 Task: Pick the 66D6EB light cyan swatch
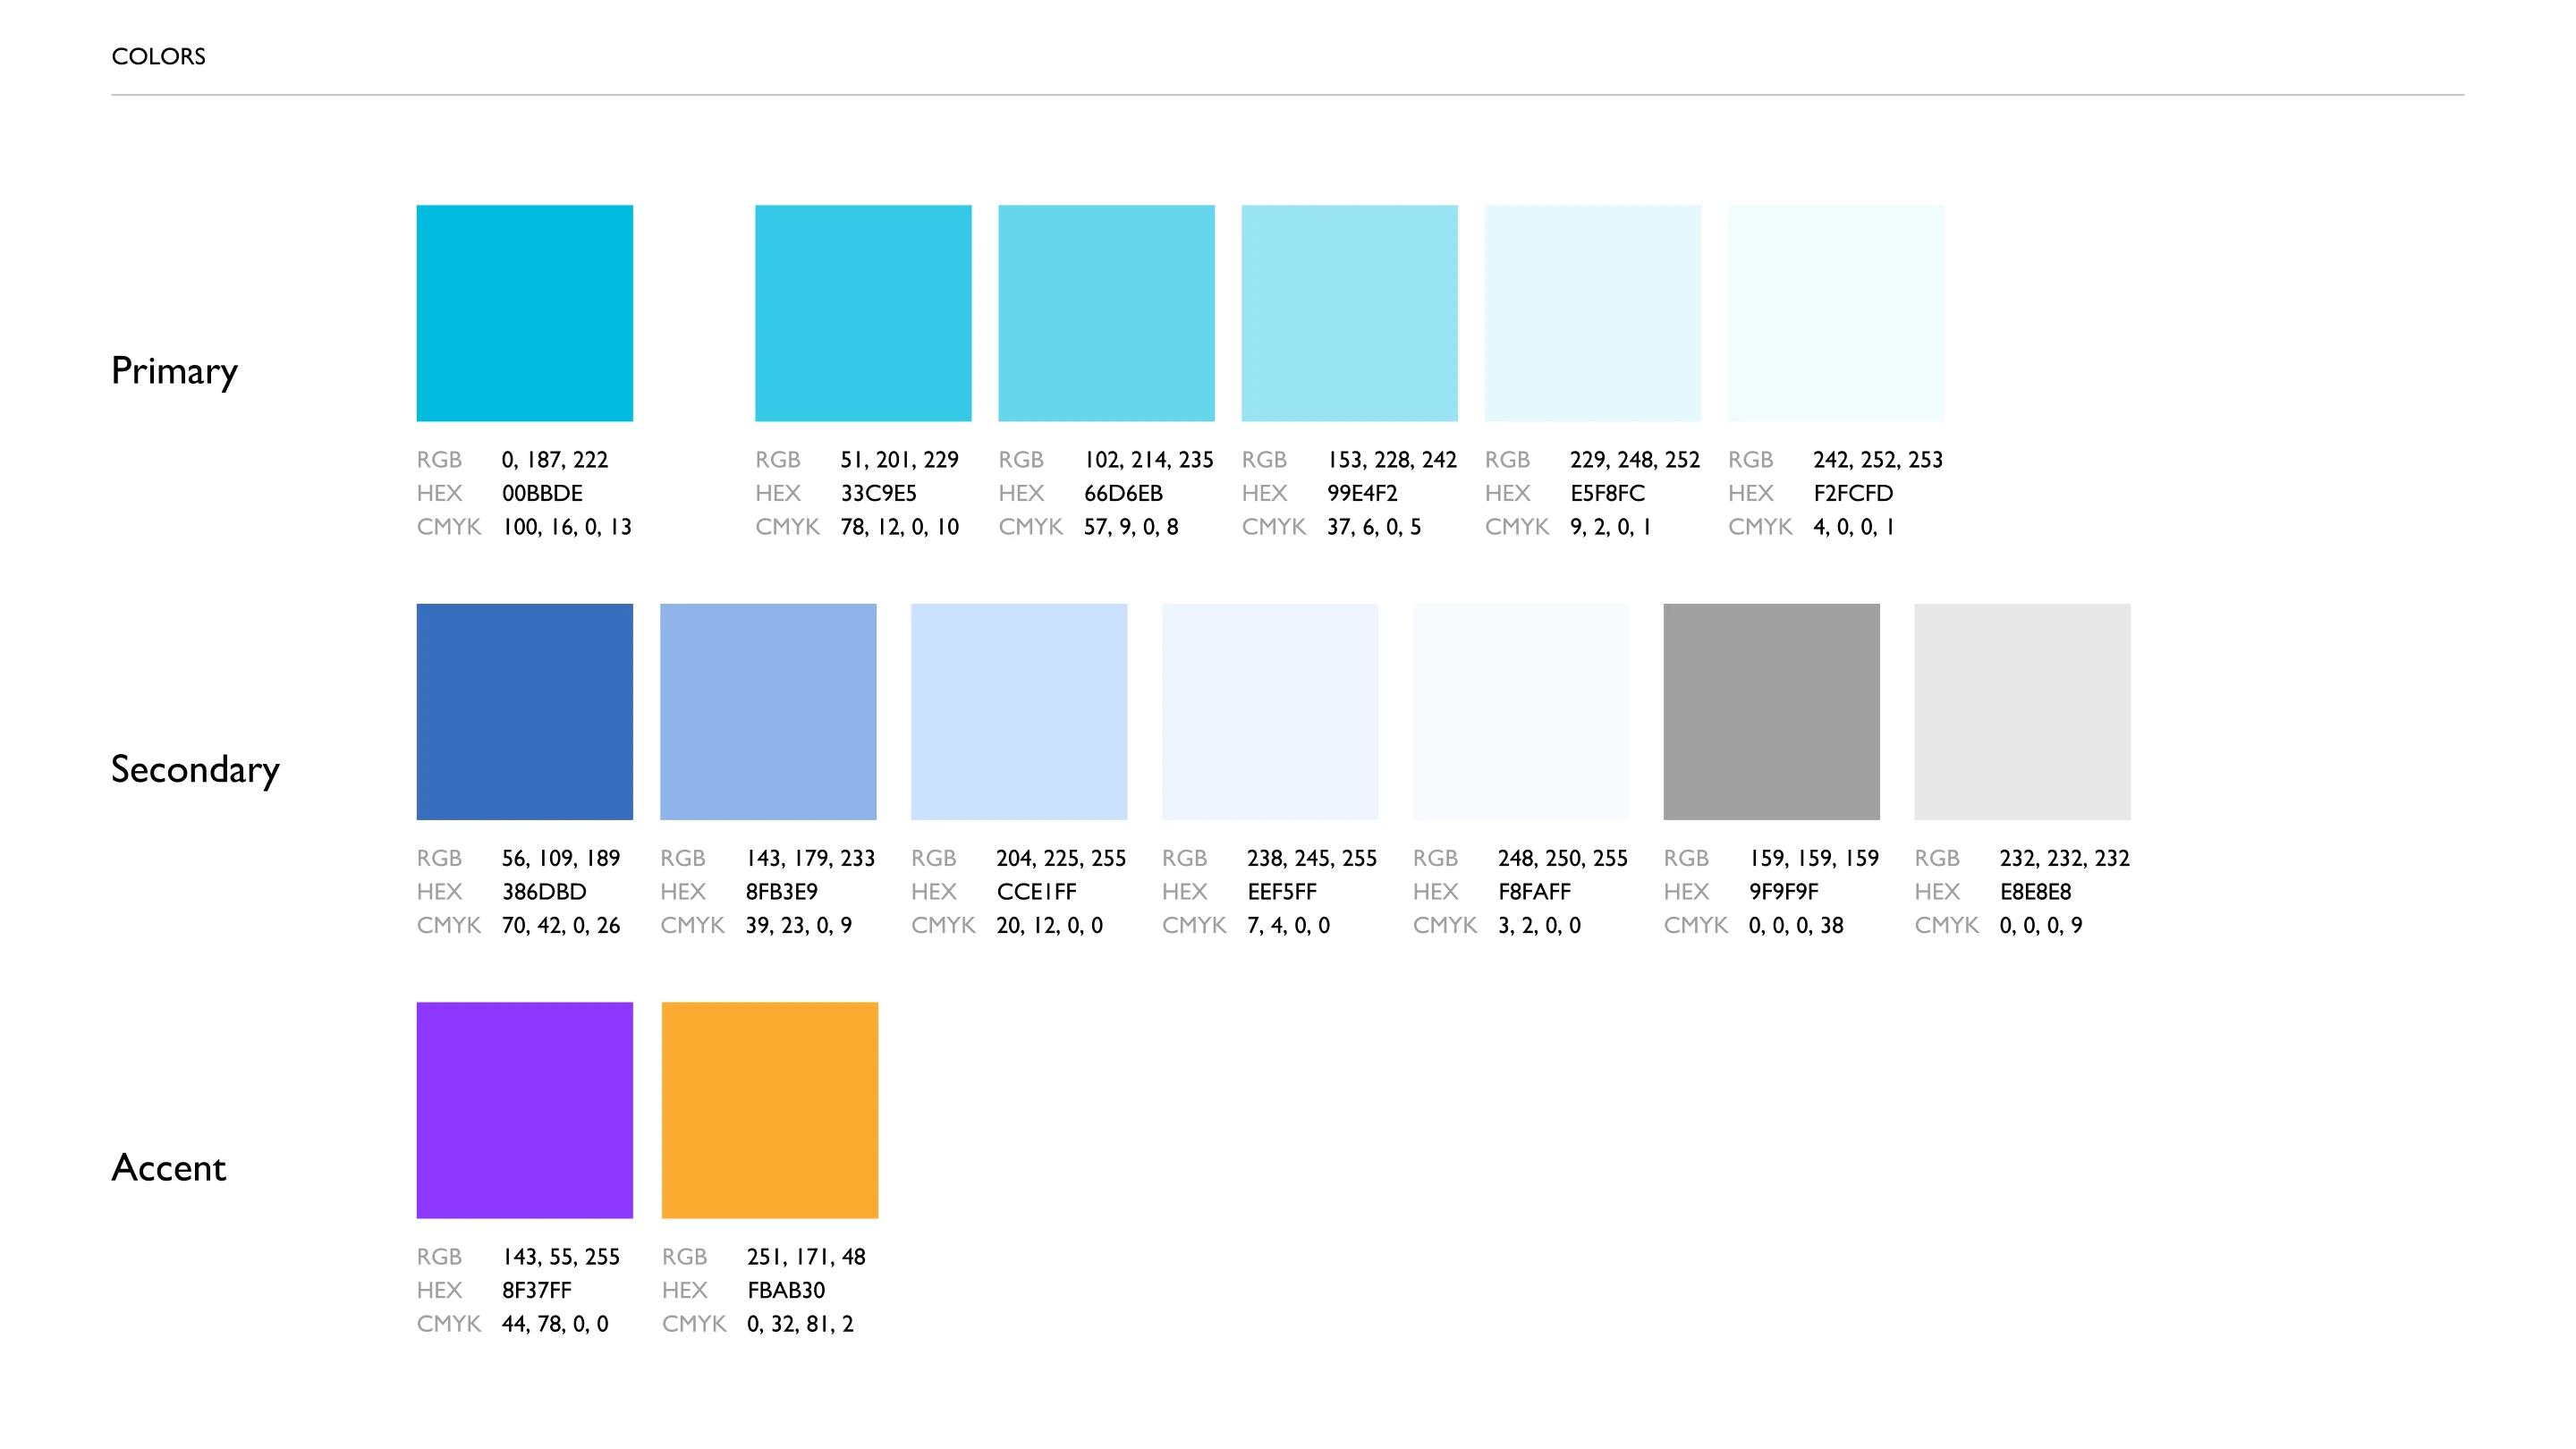(x=1106, y=313)
